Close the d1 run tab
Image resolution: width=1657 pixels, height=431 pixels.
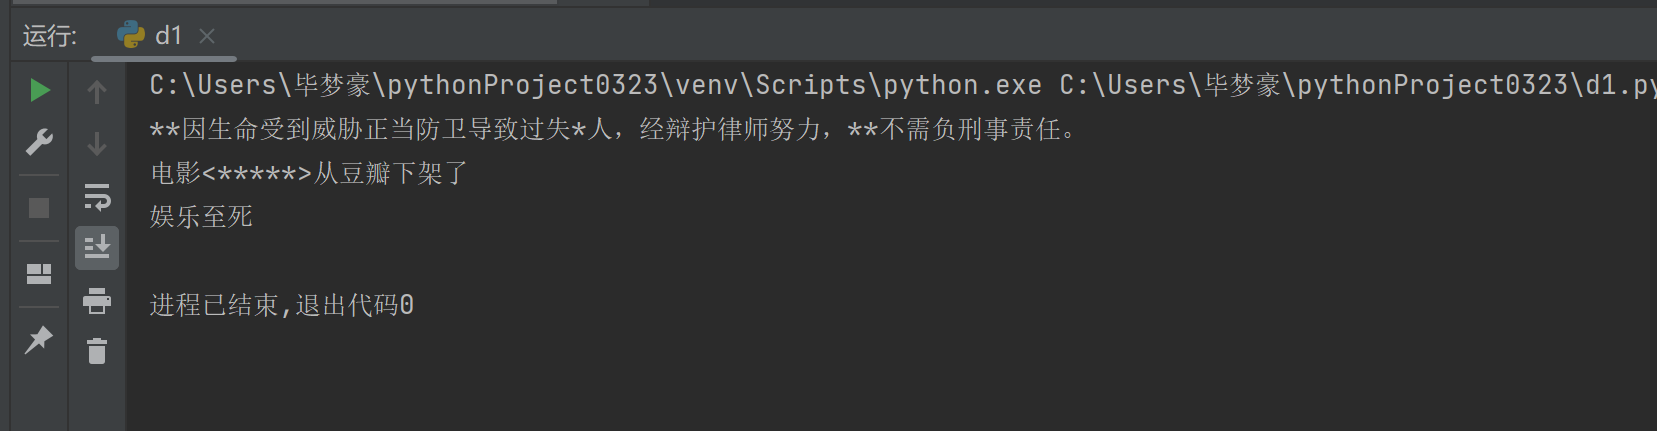point(207,36)
